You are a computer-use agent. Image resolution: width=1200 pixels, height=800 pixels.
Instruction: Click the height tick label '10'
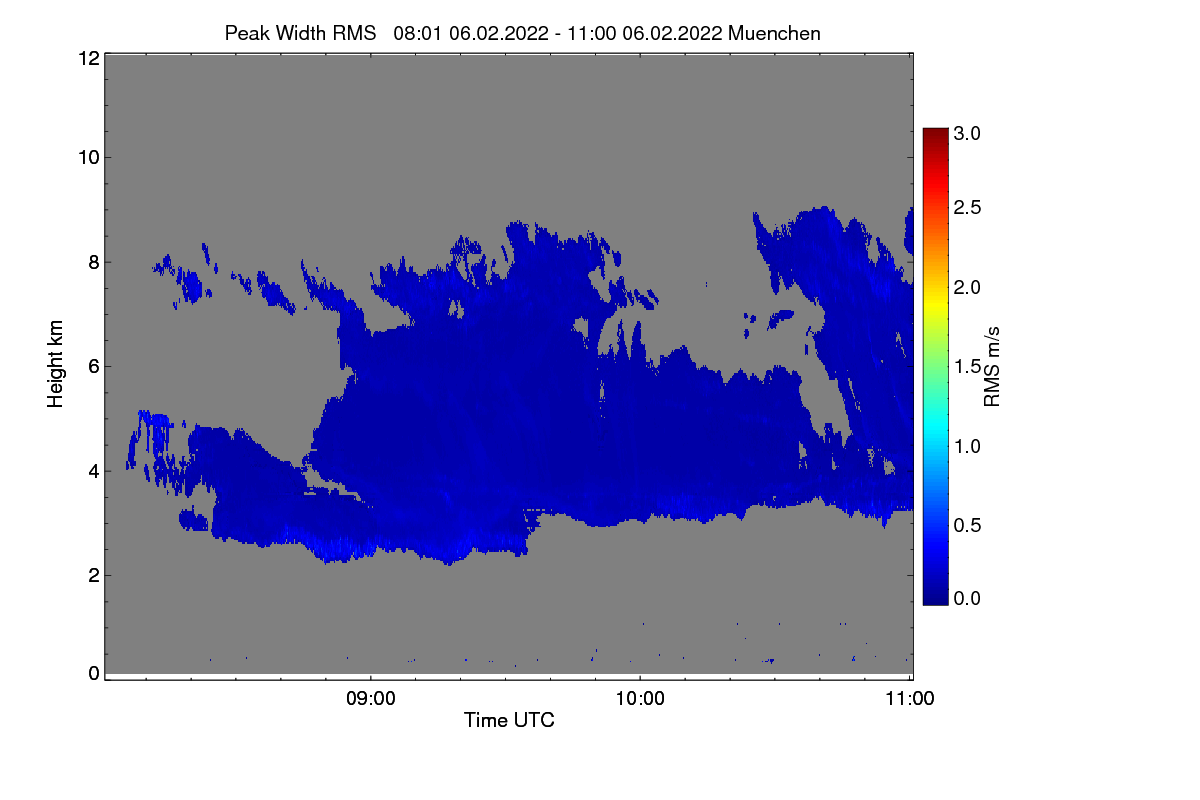(x=88, y=157)
